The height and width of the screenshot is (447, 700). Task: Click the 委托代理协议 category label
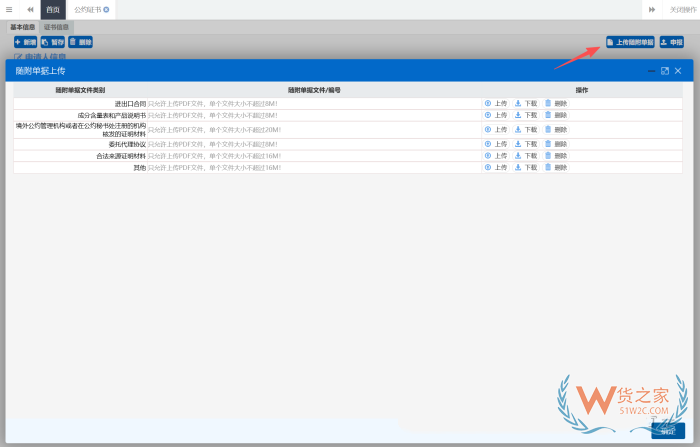[x=127, y=144]
